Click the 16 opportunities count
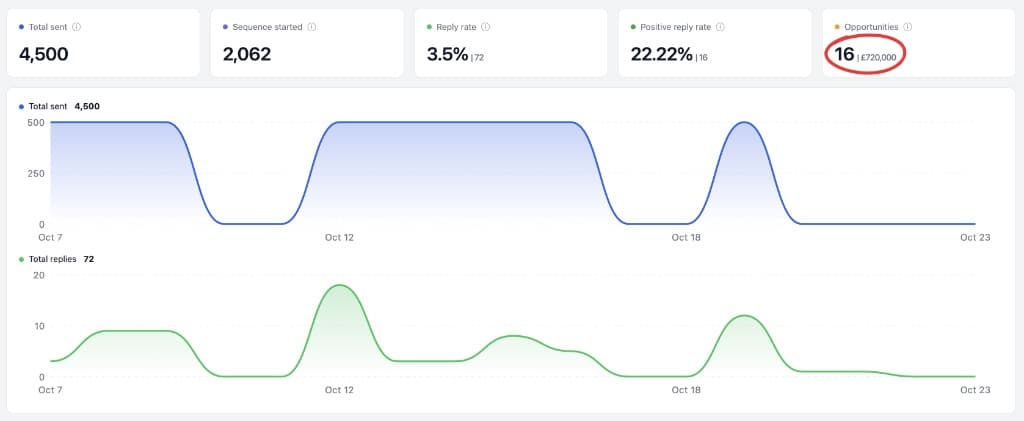 point(844,54)
